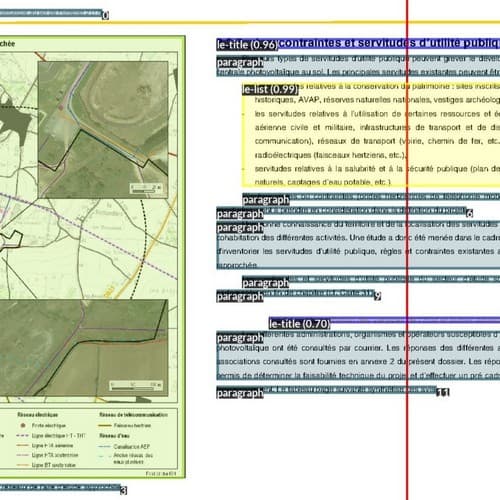
Task: Click the red vertical divider line
Action: 407,250
